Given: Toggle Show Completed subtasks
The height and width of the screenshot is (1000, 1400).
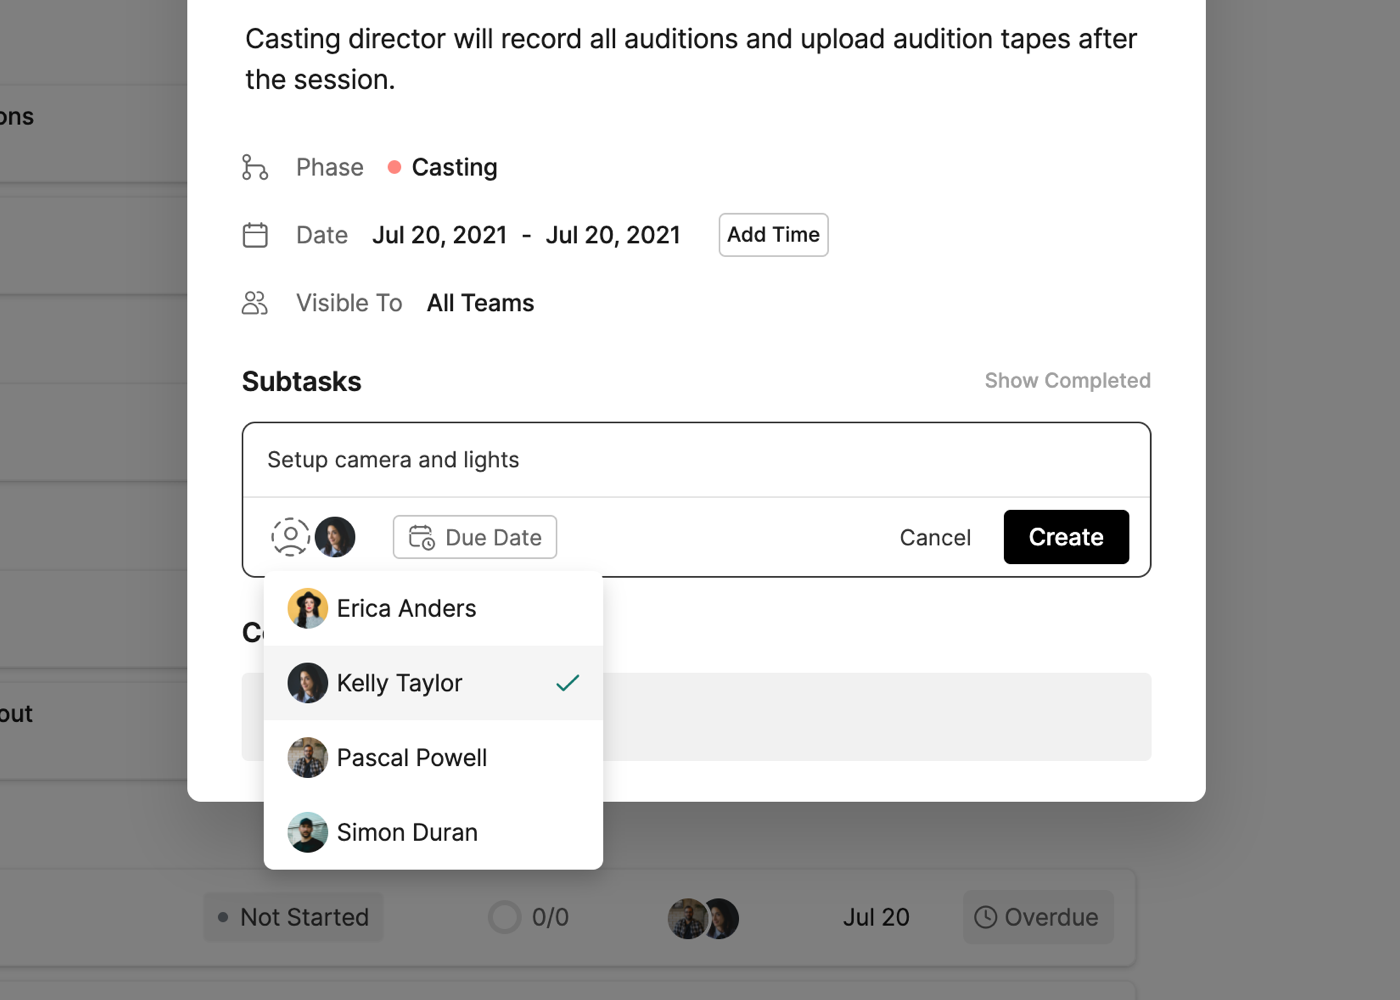Looking at the screenshot, I should (1067, 381).
